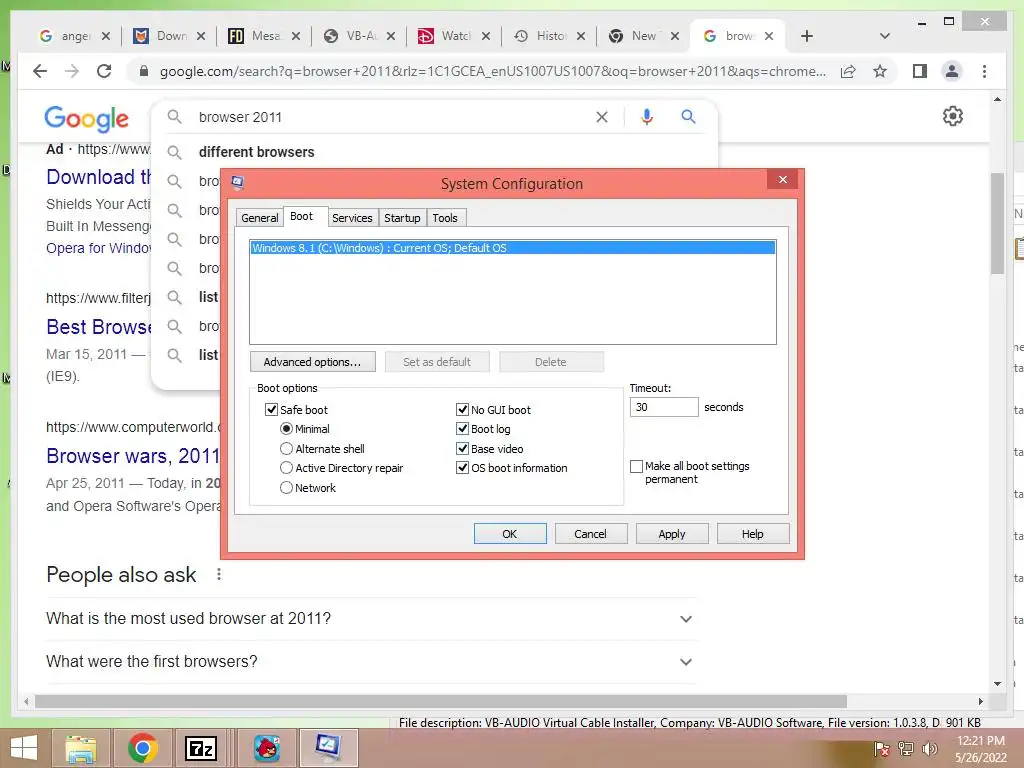Toggle No GUI boot checkbox
Viewport: 1024px width, 768px height.
pyautogui.click(x=462, y=409)
